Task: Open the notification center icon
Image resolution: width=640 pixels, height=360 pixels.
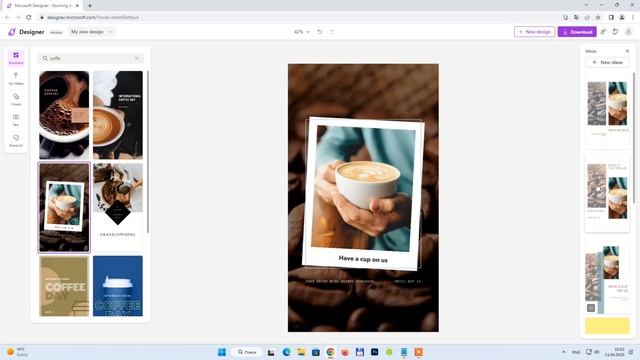Action: (x=631, y=352)
